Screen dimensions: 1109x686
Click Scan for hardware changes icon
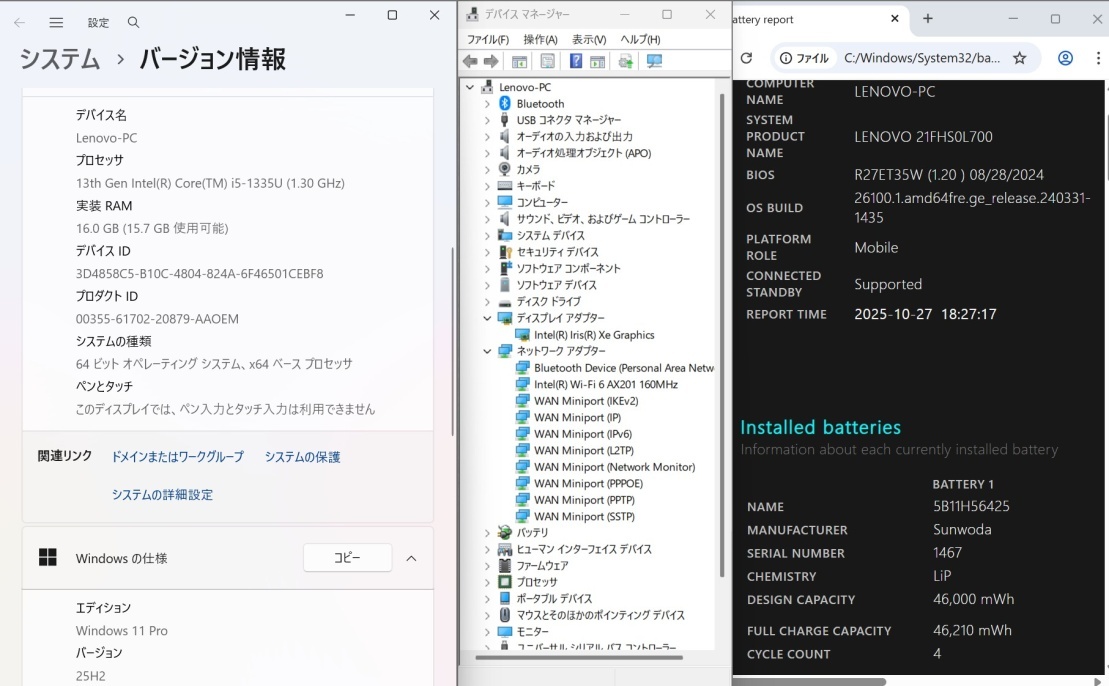coord(655,61)
